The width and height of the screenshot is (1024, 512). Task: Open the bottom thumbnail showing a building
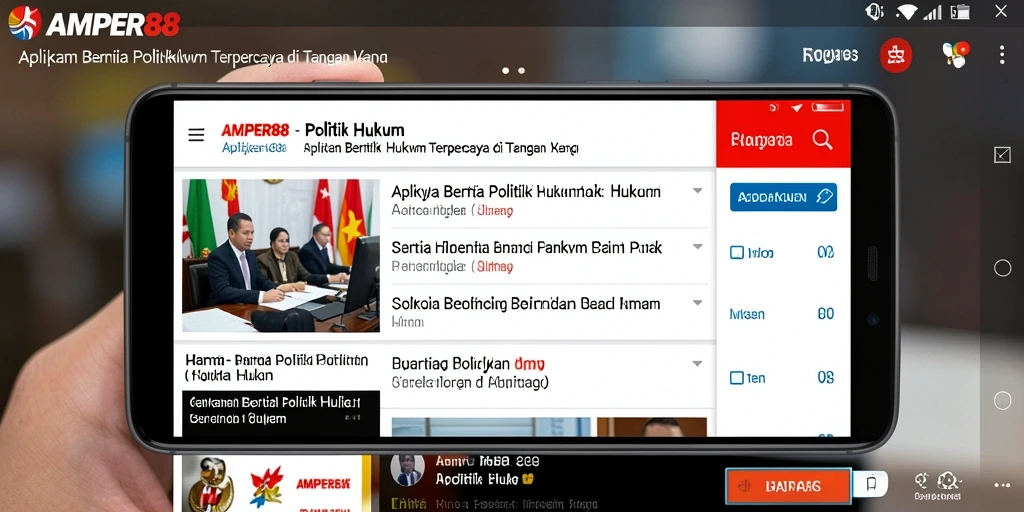(x=491, y=427)
